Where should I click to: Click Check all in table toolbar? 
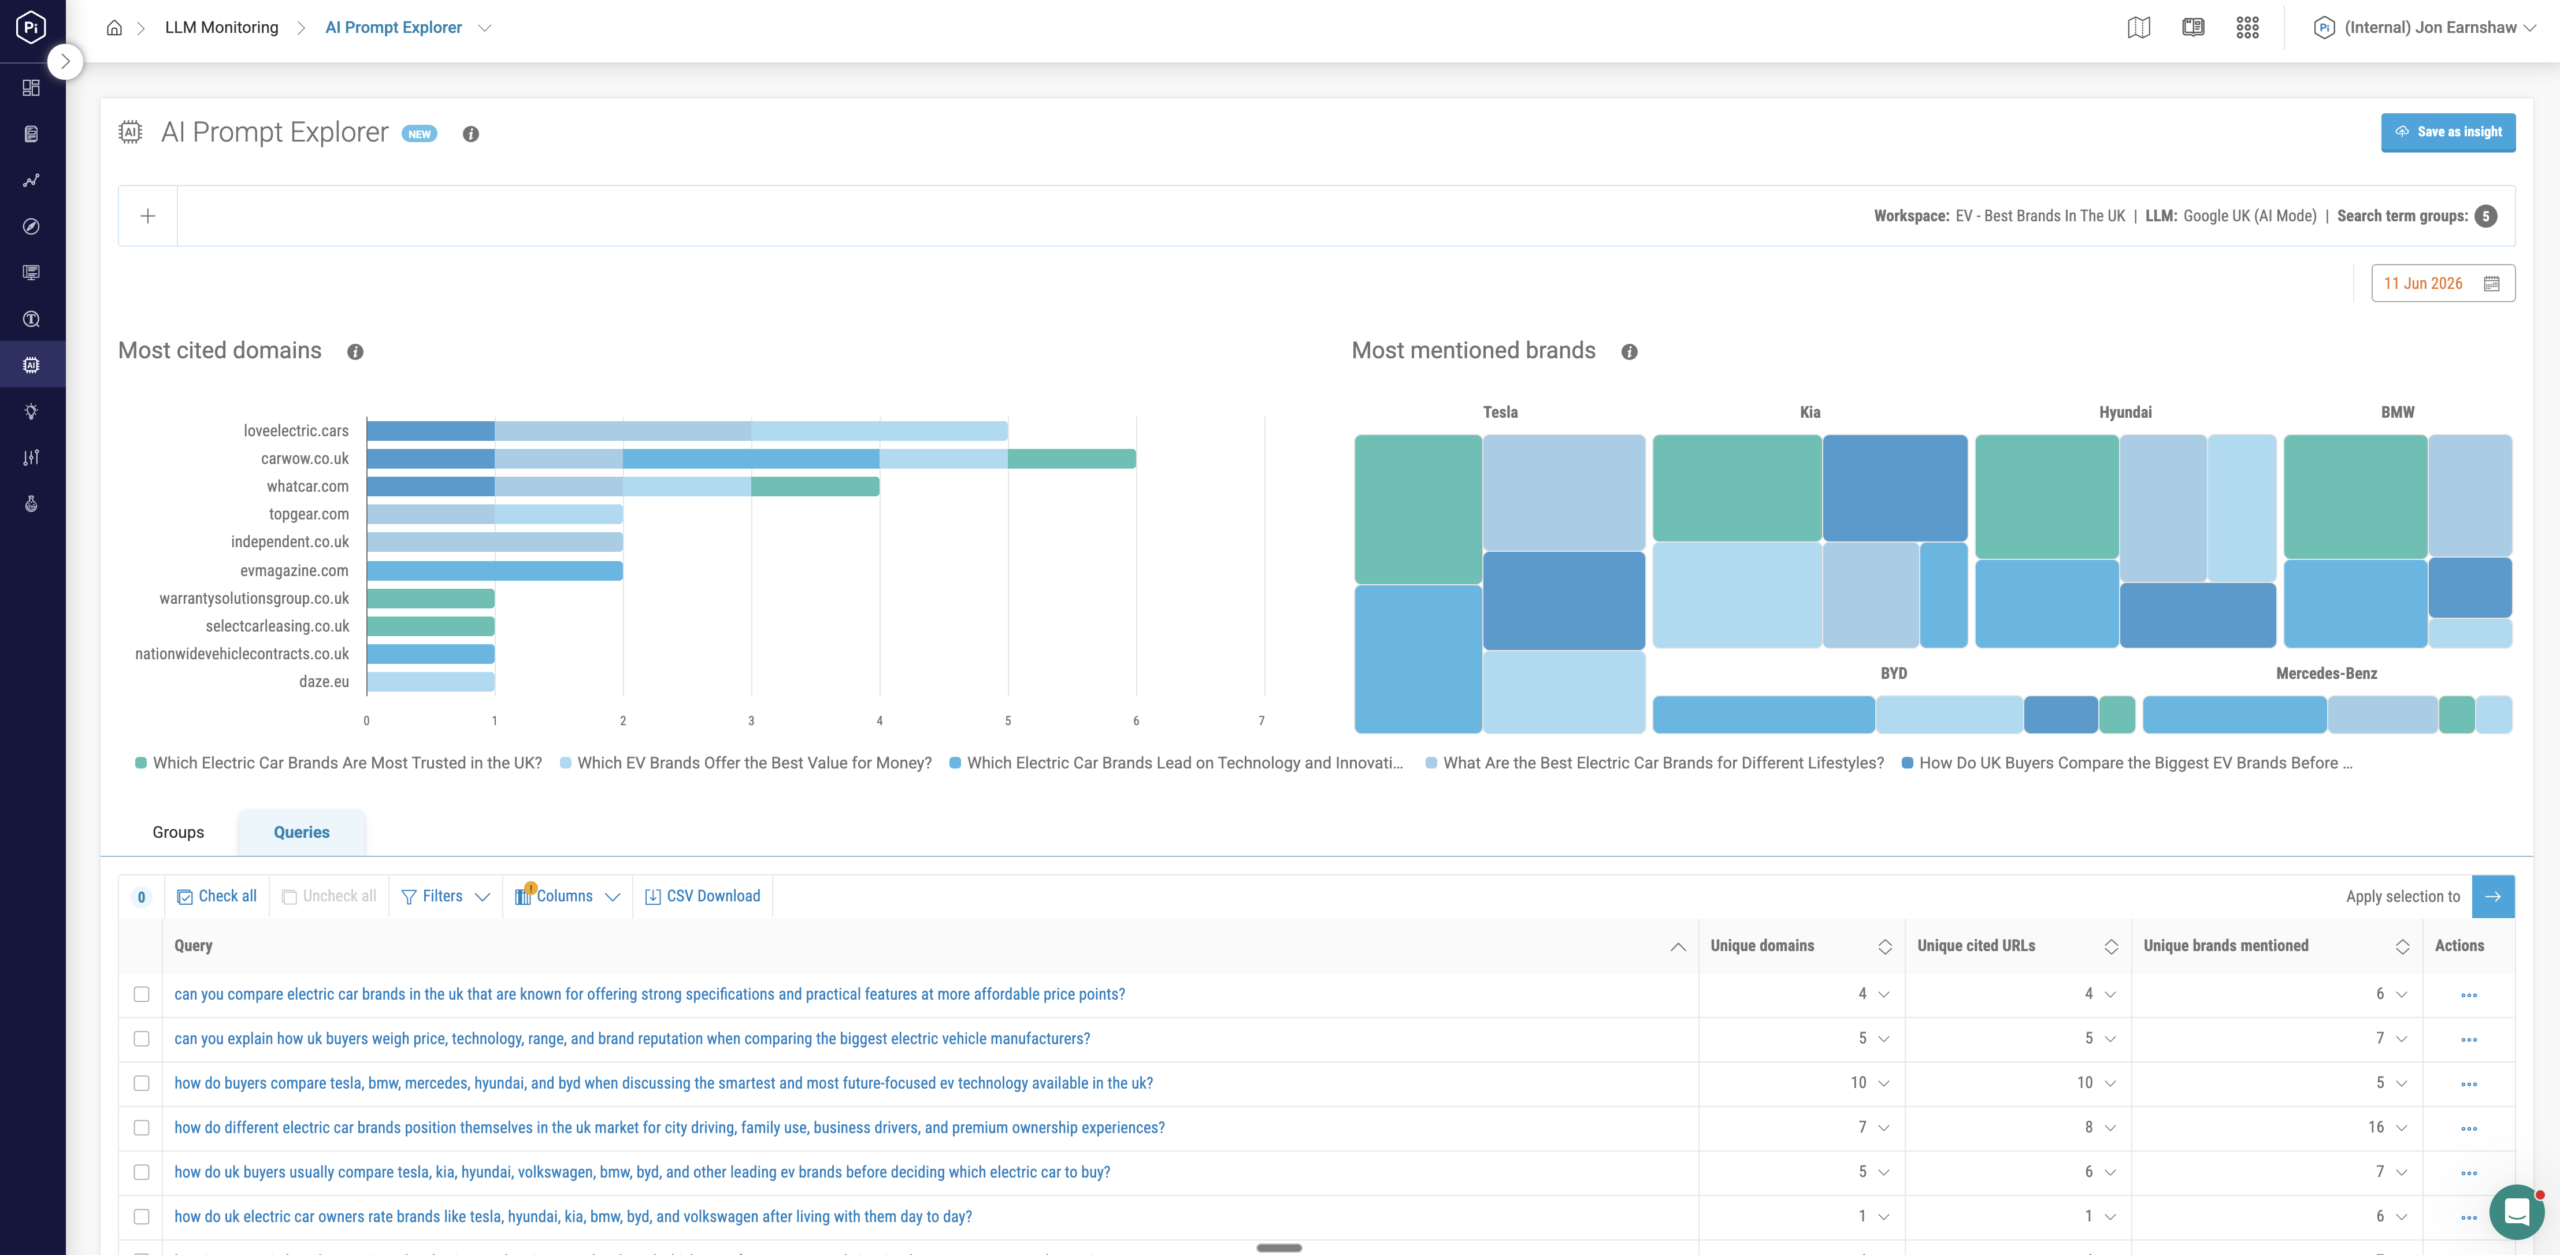217,897
